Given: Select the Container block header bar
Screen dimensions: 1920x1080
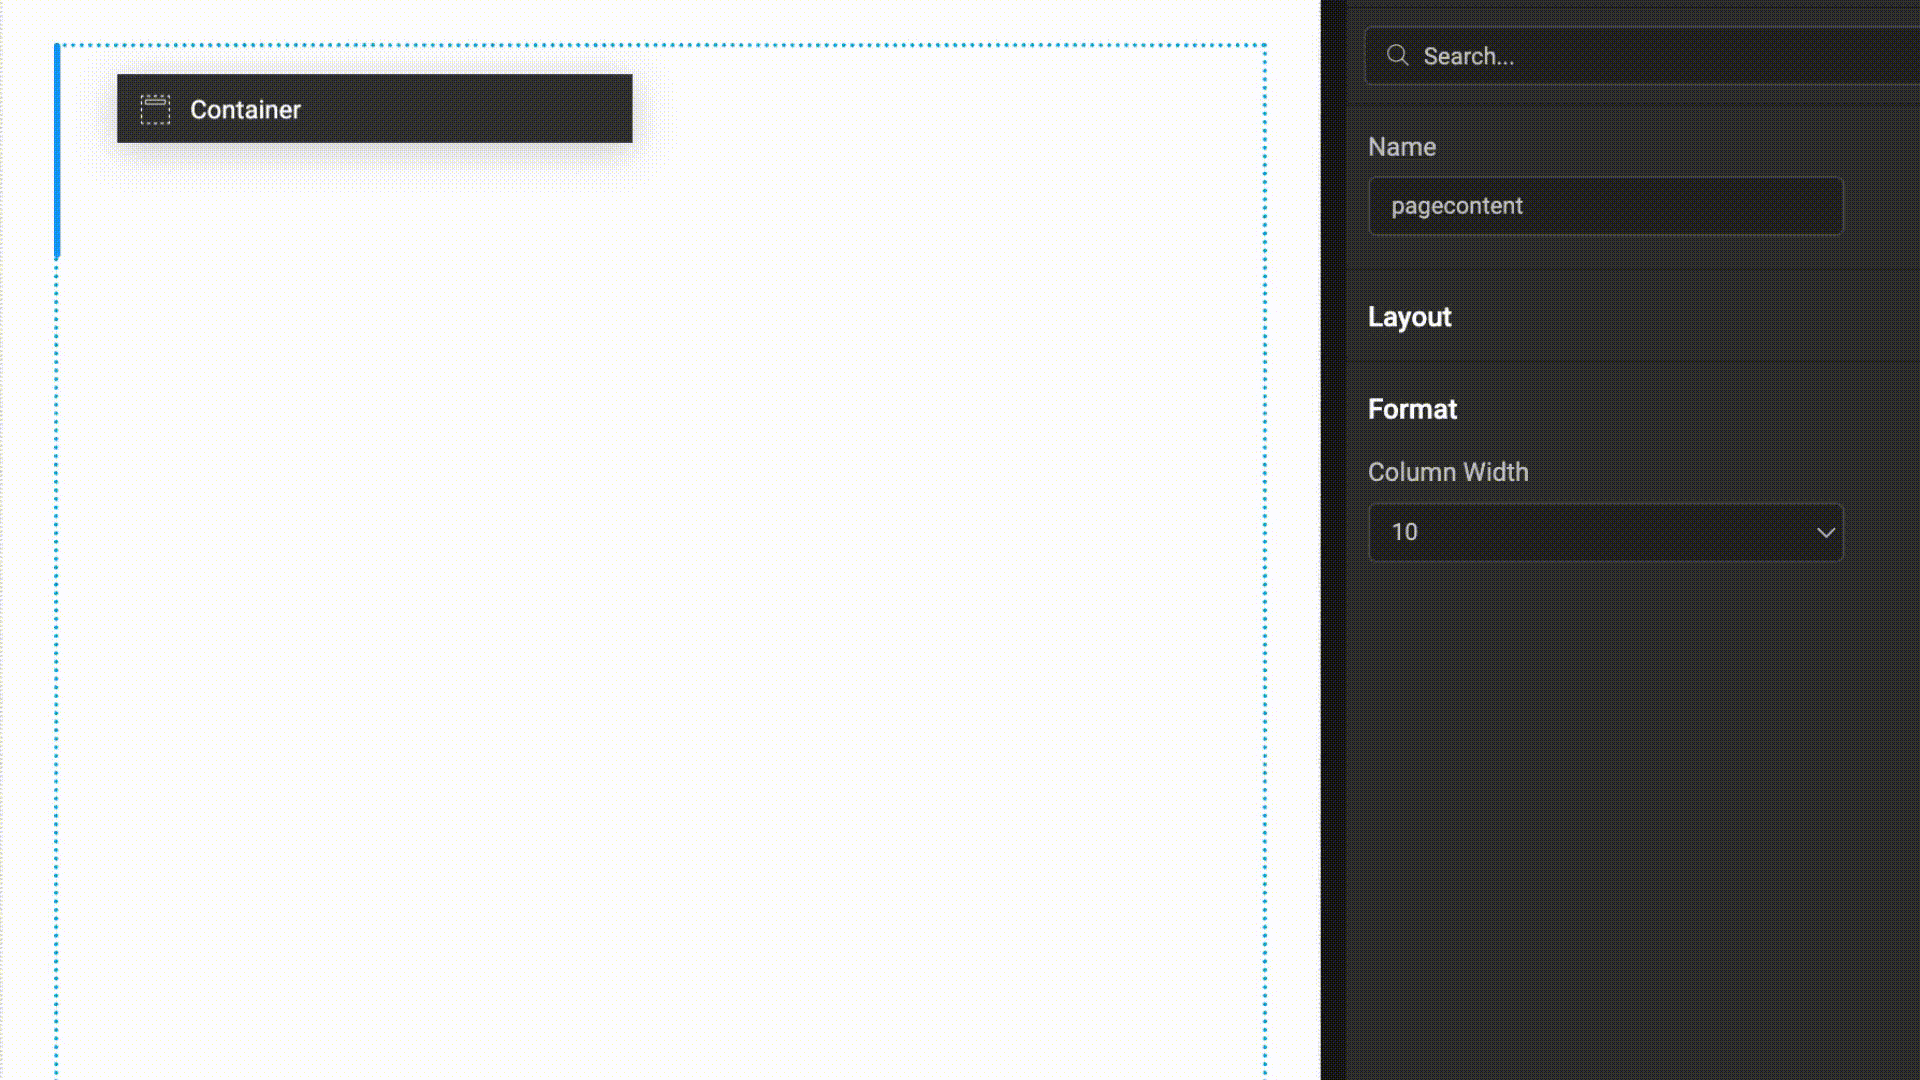Looking at the screenshot, I should coord(373,109).
